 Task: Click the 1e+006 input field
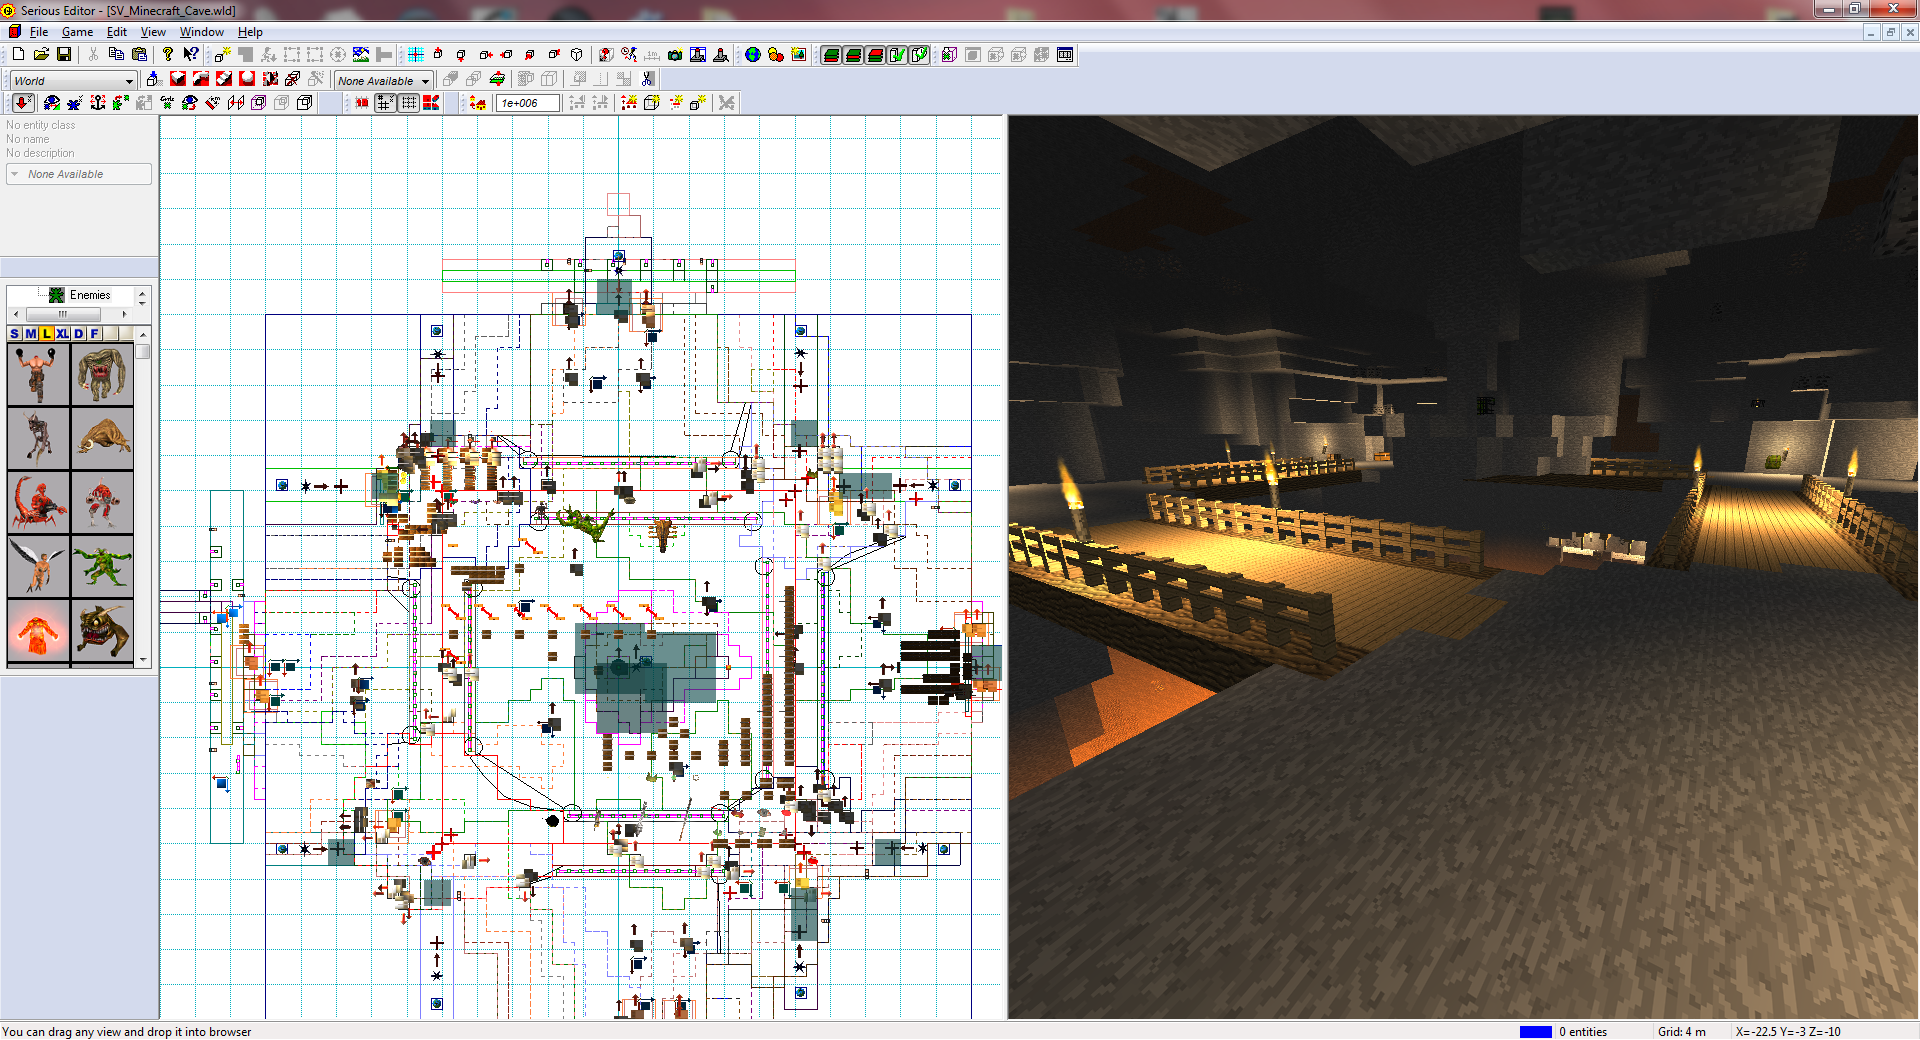click(x=527, y=103)
